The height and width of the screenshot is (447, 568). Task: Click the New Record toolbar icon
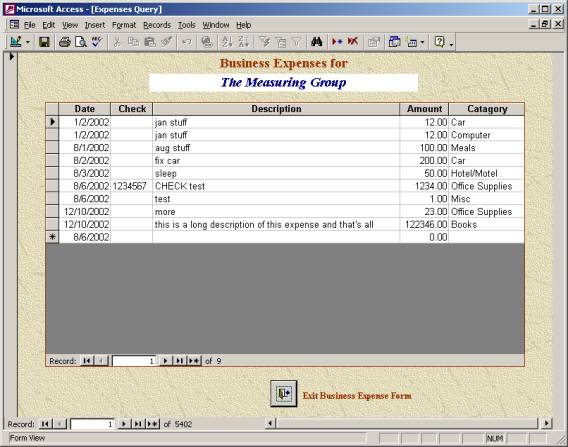(x=337, y=42)
